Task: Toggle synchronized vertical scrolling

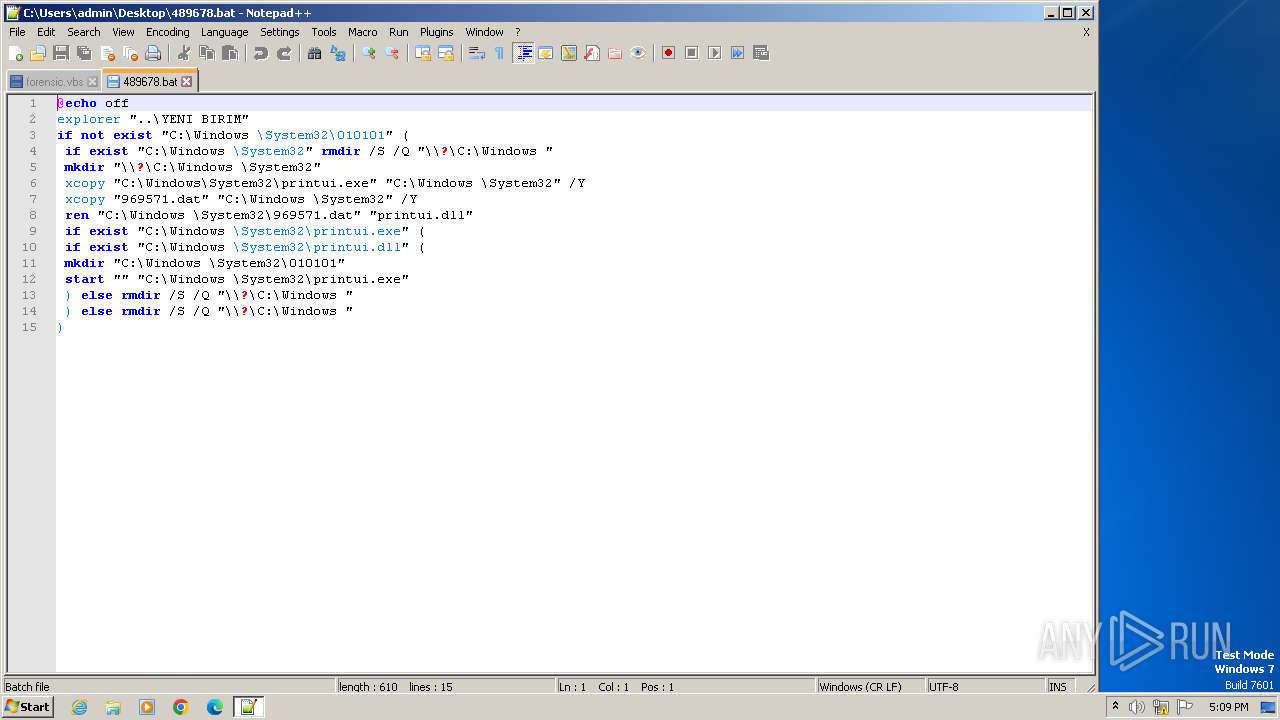Action: coord(422,53)
